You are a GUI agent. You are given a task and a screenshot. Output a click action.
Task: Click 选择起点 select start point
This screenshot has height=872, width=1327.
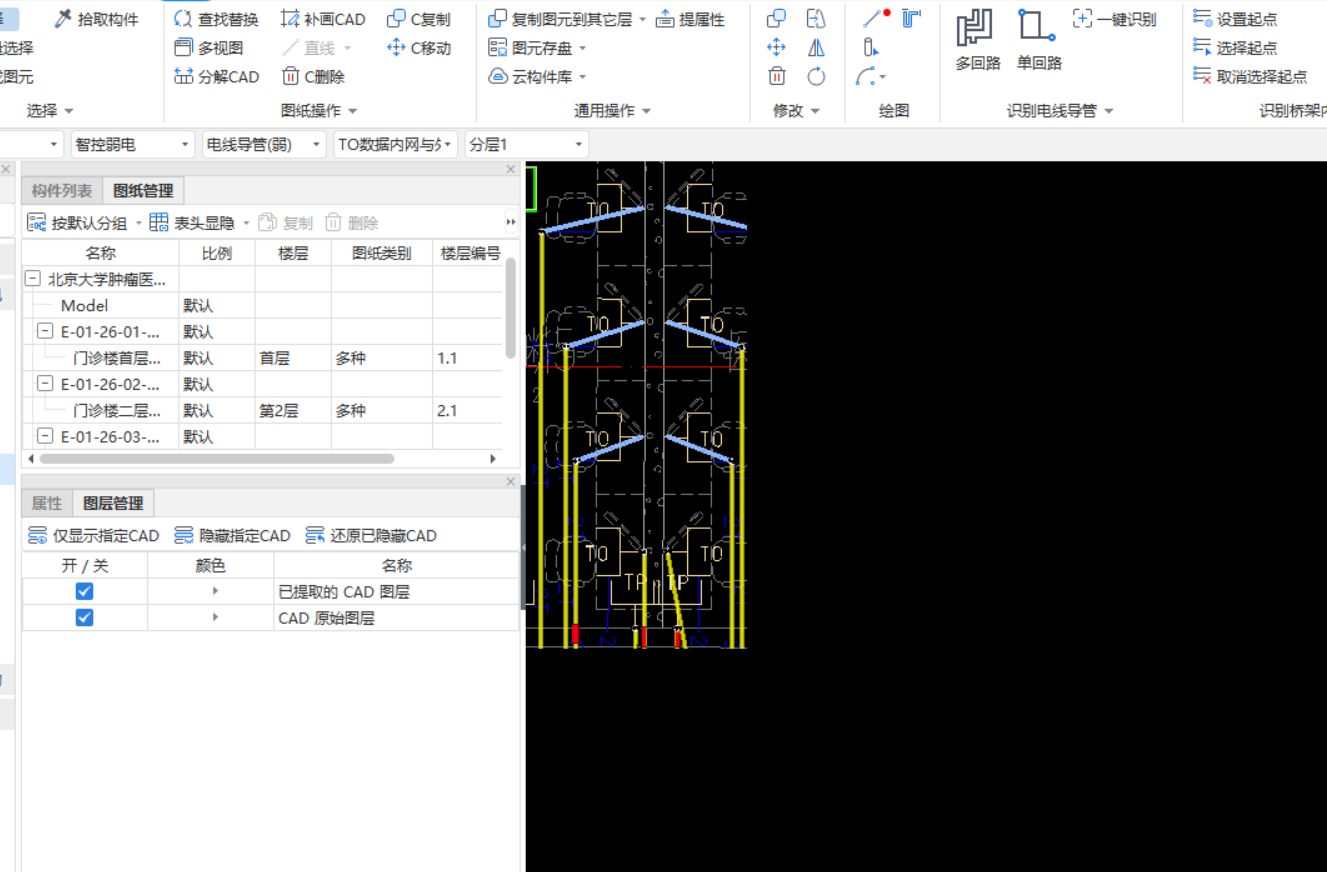click(1235, 47)
